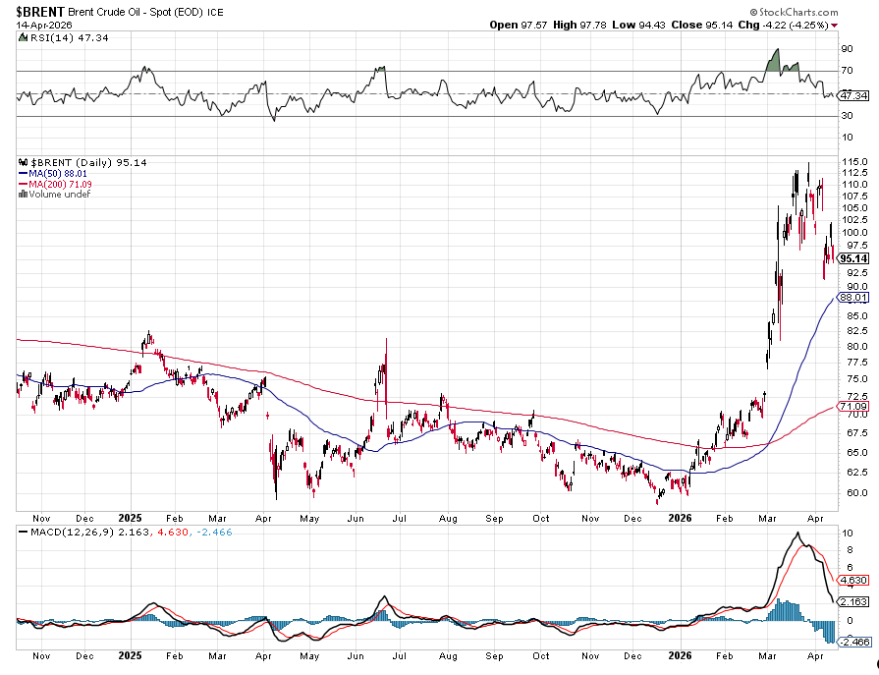
Task: Click the blue MA(50) legend swatch
Action: click(23, 173)
